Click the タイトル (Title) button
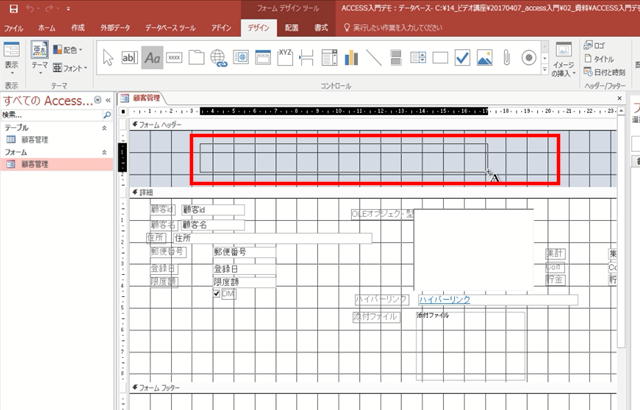 pyautogui.click(x=599, y=59)
